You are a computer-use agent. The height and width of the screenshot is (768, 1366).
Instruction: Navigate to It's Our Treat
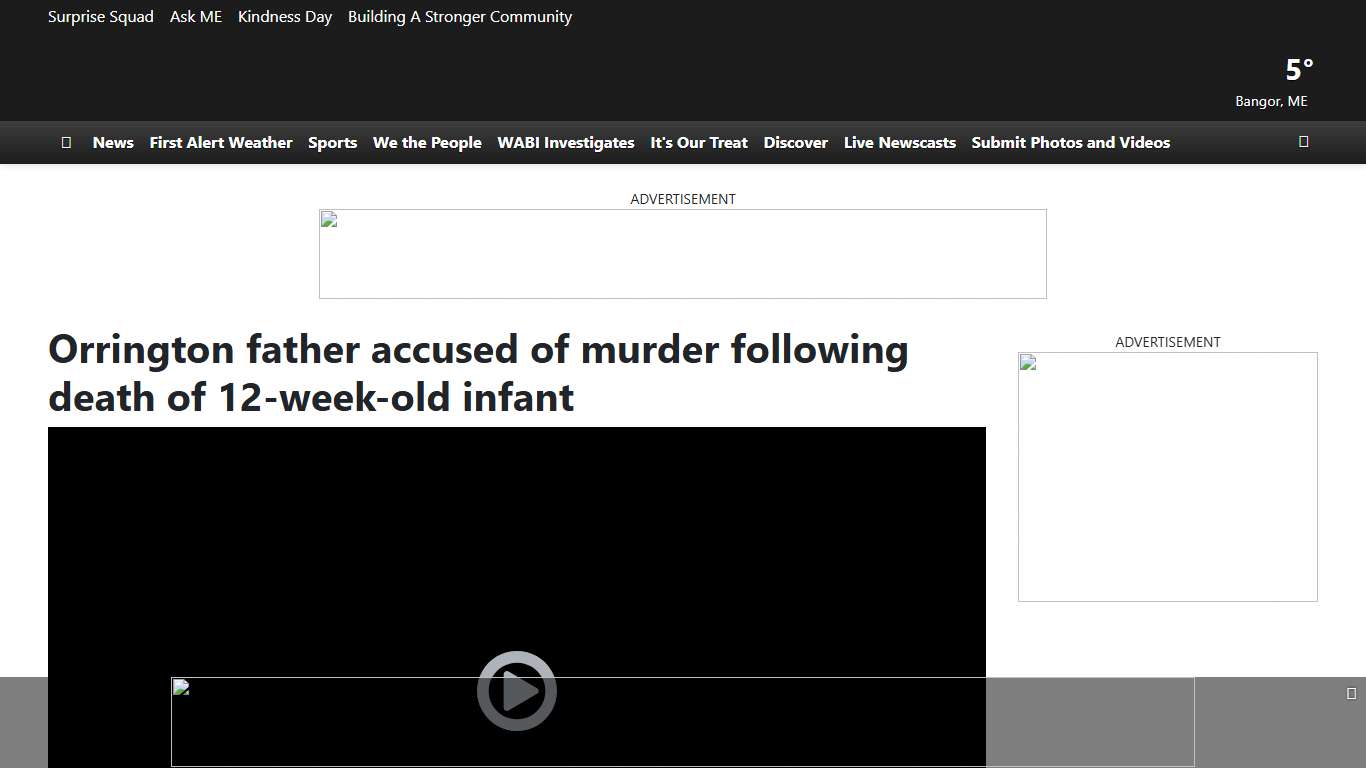(x=699, y=143)
